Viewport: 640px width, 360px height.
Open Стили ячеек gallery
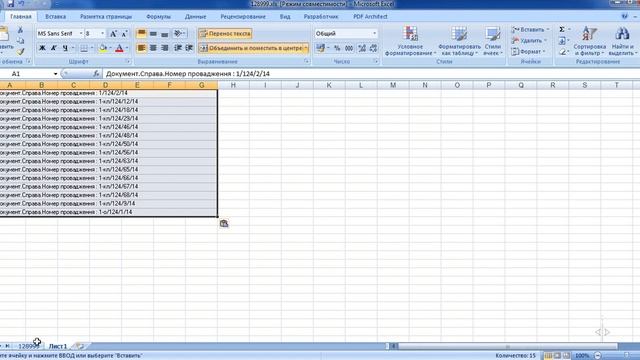tap(493, 41)
